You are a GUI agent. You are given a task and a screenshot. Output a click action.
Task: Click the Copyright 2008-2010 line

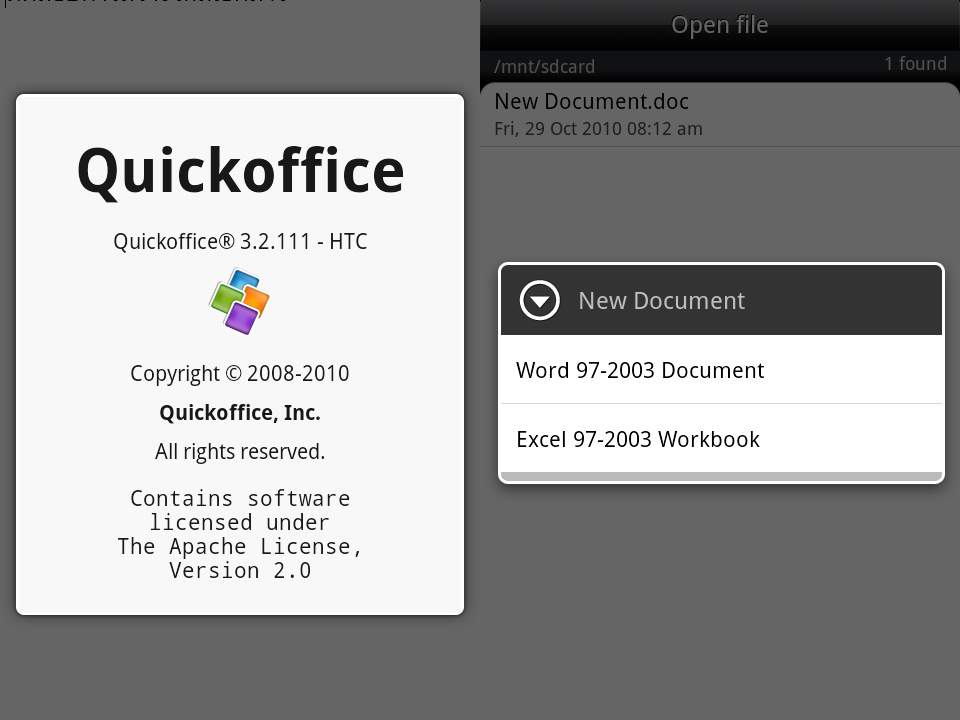point(240,374)
